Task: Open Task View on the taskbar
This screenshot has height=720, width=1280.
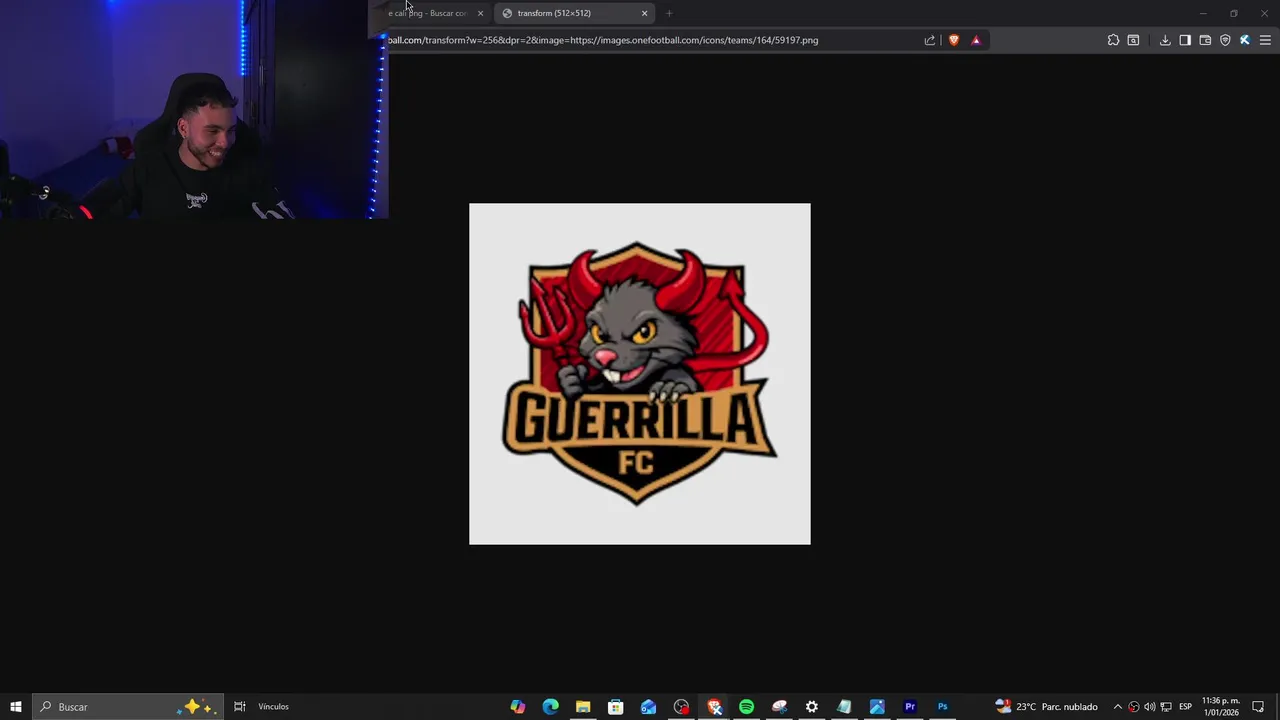Action: [240, 707]
